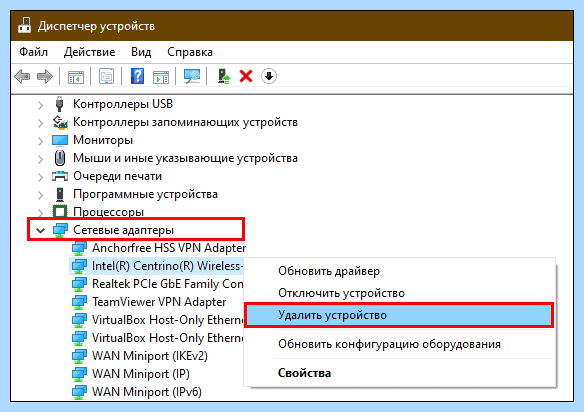Screen dimensions: 584x412
Task: Select WAN Miniport (IKEv2) entry
Action: [x=150, y=356]
